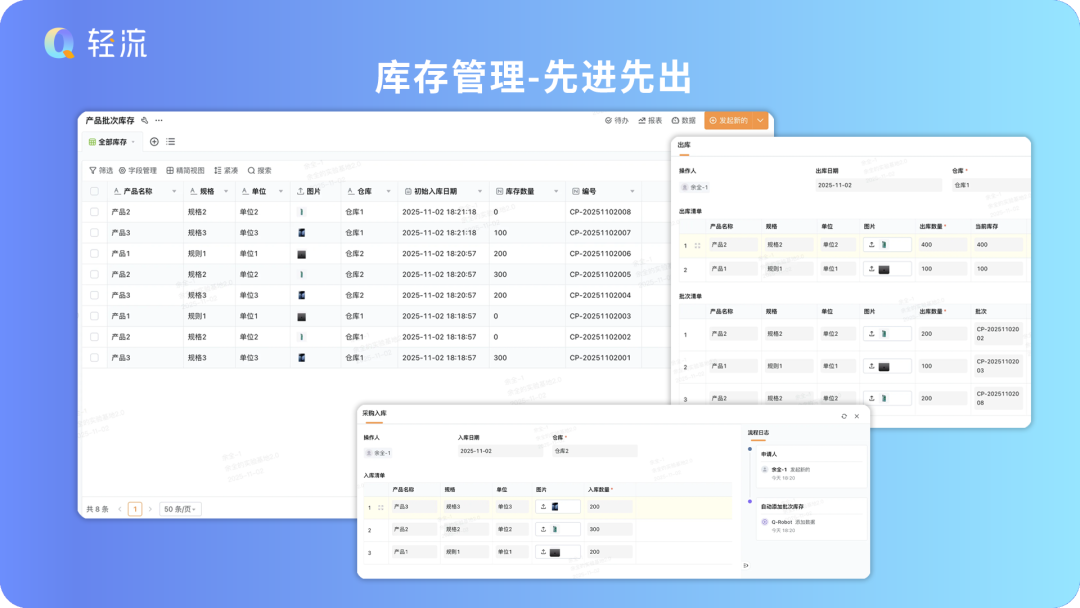Switch to 精简视图
The width and height of the screenshot is (1080, 608).
pos(185,171)
